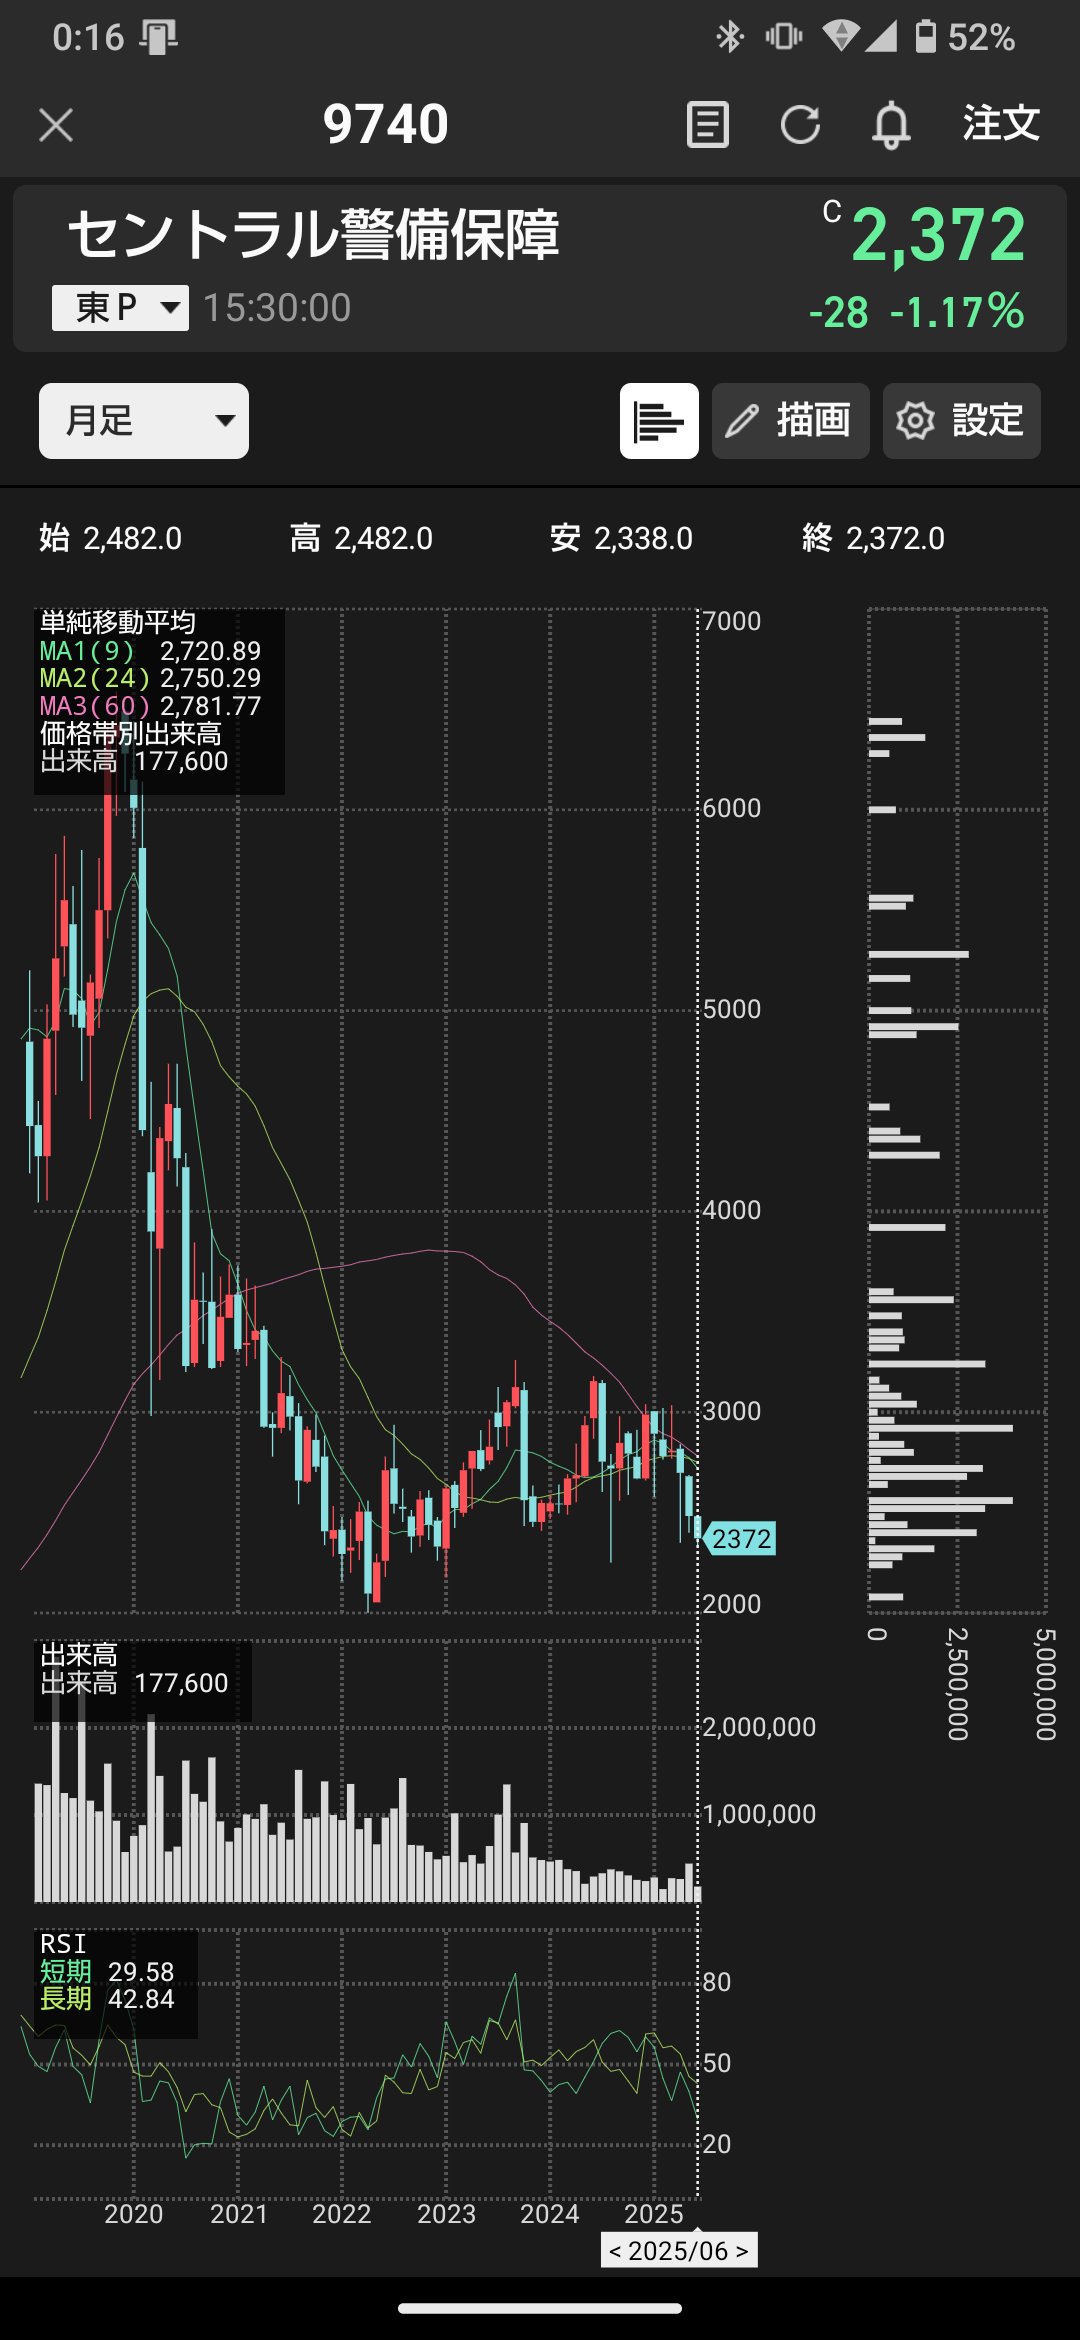1080x2340 pixels.
Task: Select the 2372 current price label
Action: click(x=740, y=1538)
